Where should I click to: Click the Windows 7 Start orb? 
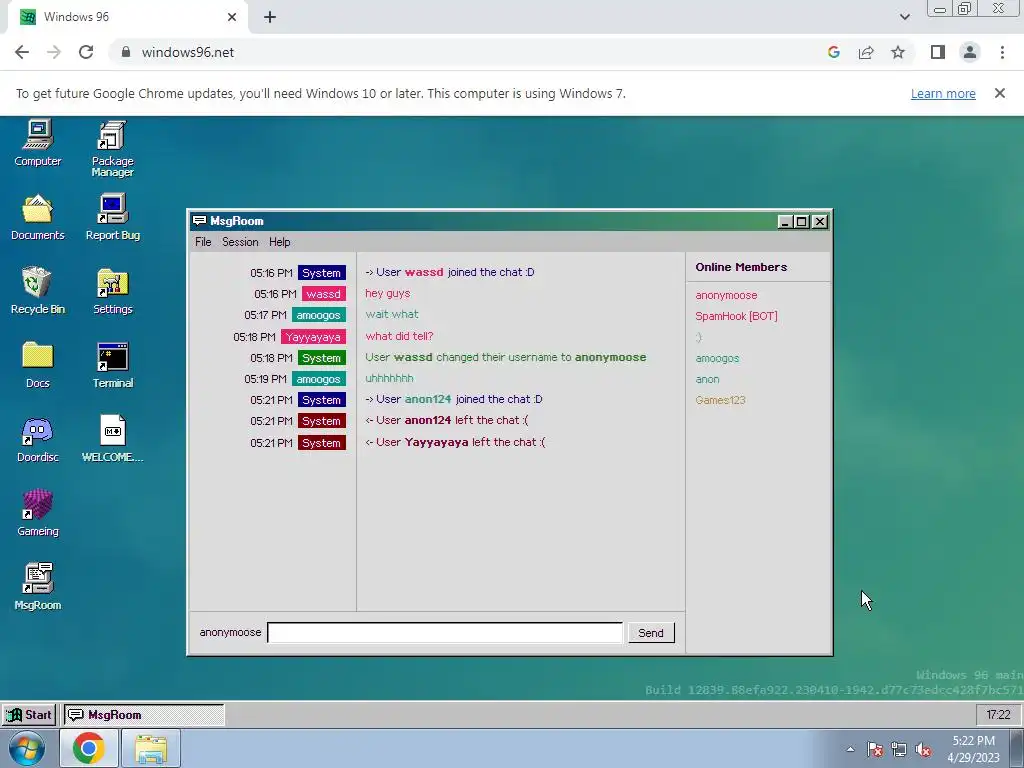click(x=27, y=748)
